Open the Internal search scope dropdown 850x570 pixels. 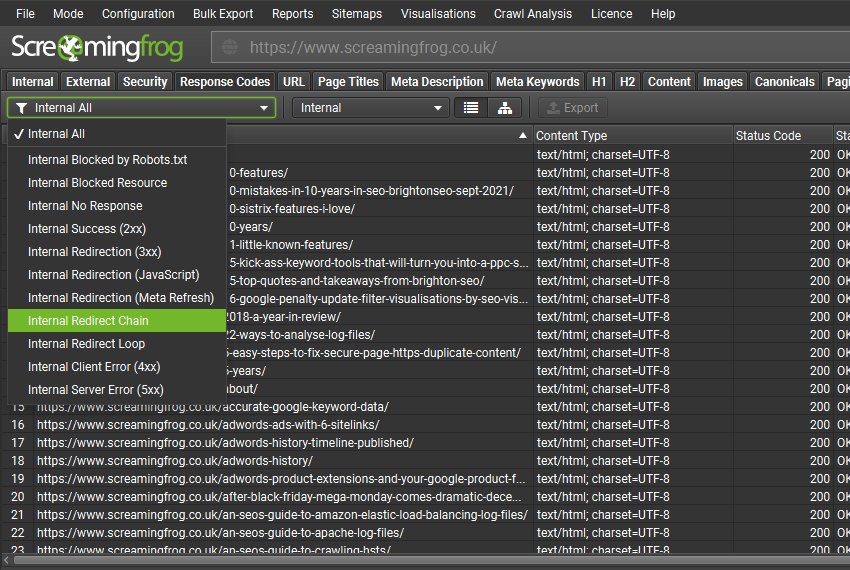click(x=371, y=108)
